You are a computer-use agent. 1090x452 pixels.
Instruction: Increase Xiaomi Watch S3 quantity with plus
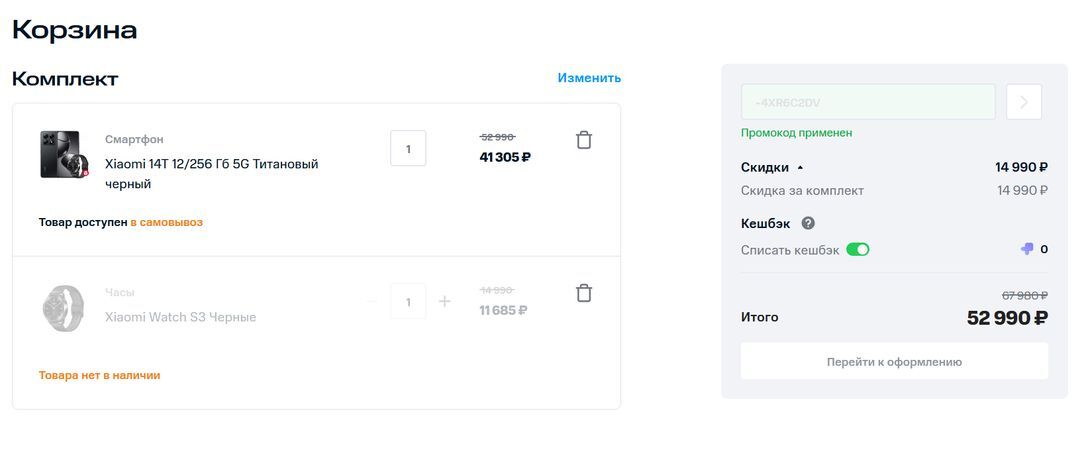[444, 302]
